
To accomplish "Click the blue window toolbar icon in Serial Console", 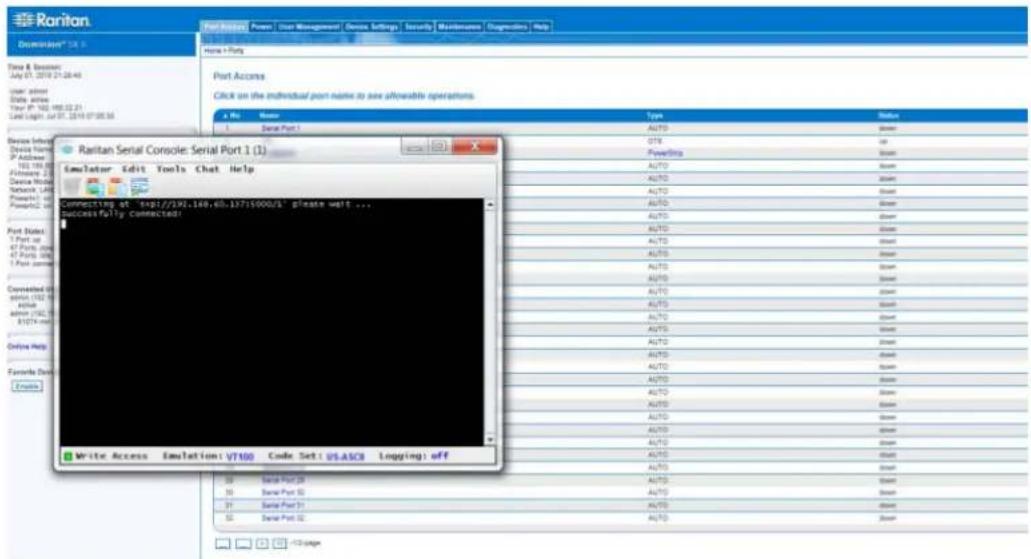I will [x=139, y=187].
